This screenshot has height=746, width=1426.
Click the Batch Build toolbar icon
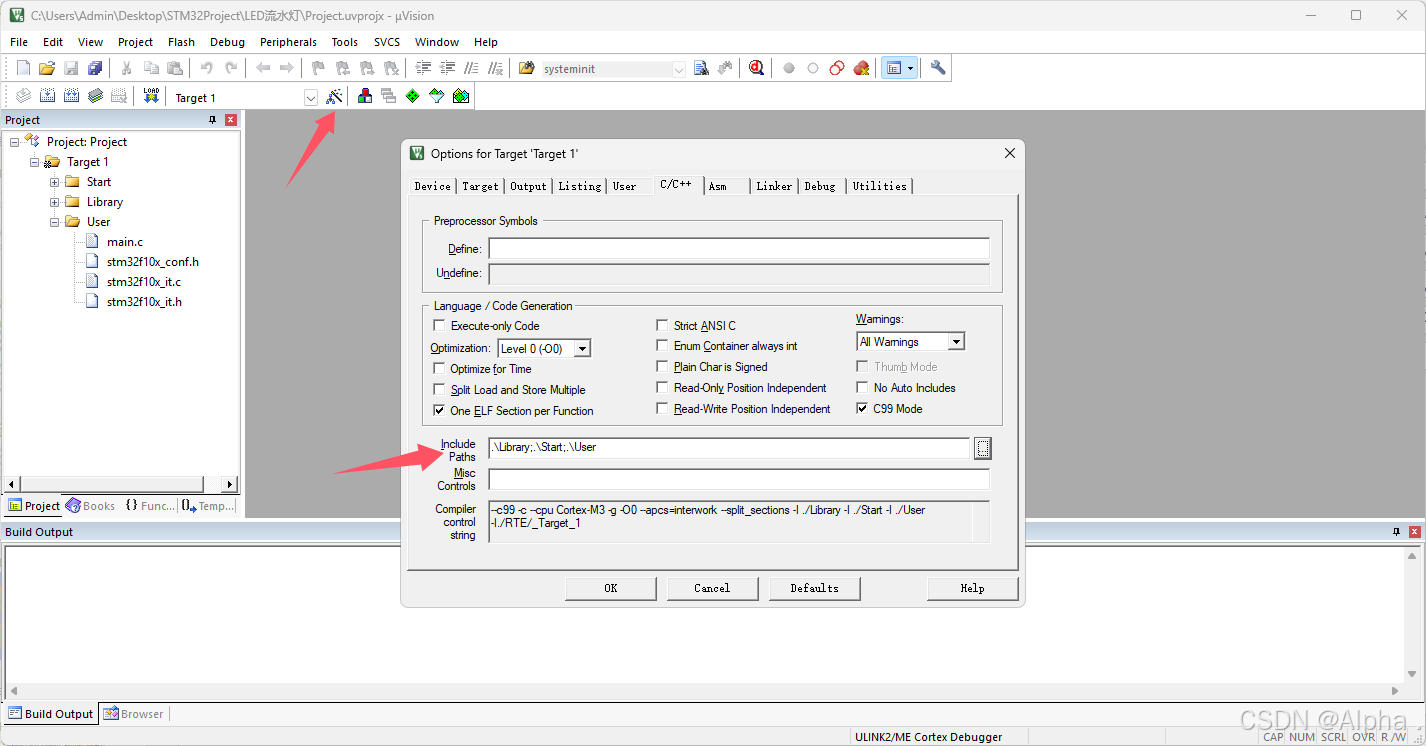coord(95,96)
